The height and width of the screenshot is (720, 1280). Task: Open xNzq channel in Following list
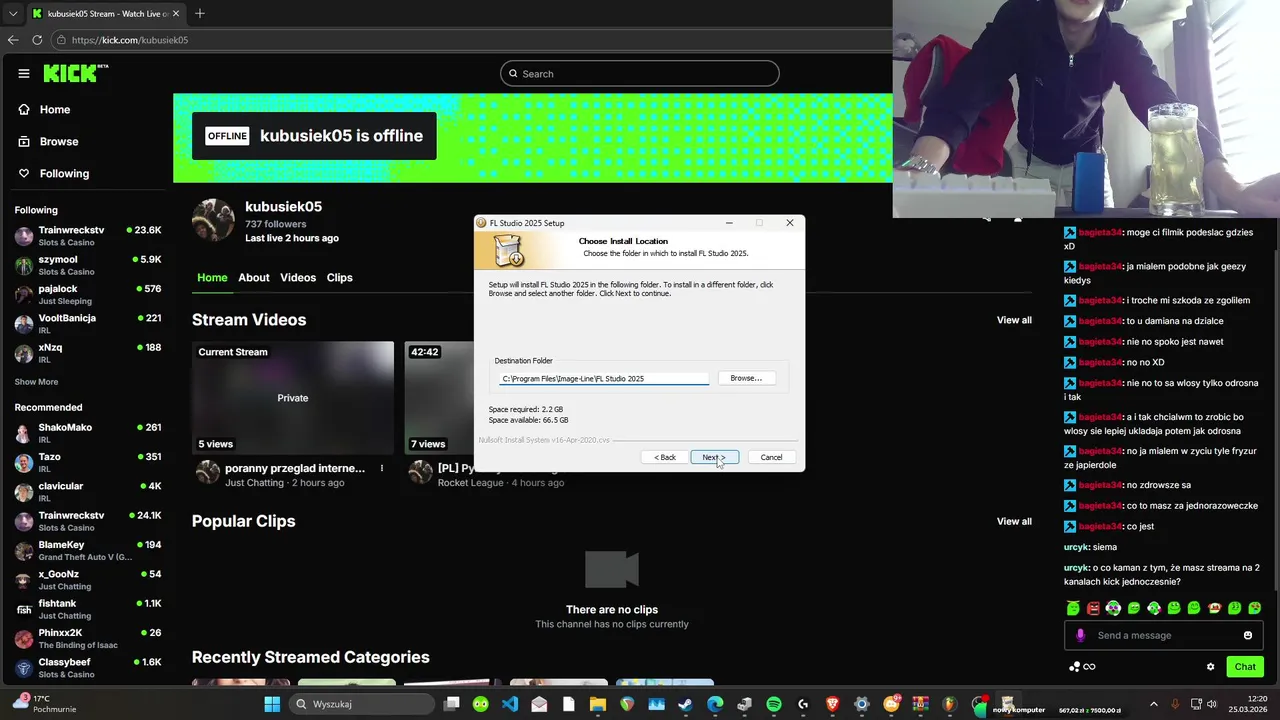[x=88, y=353]
